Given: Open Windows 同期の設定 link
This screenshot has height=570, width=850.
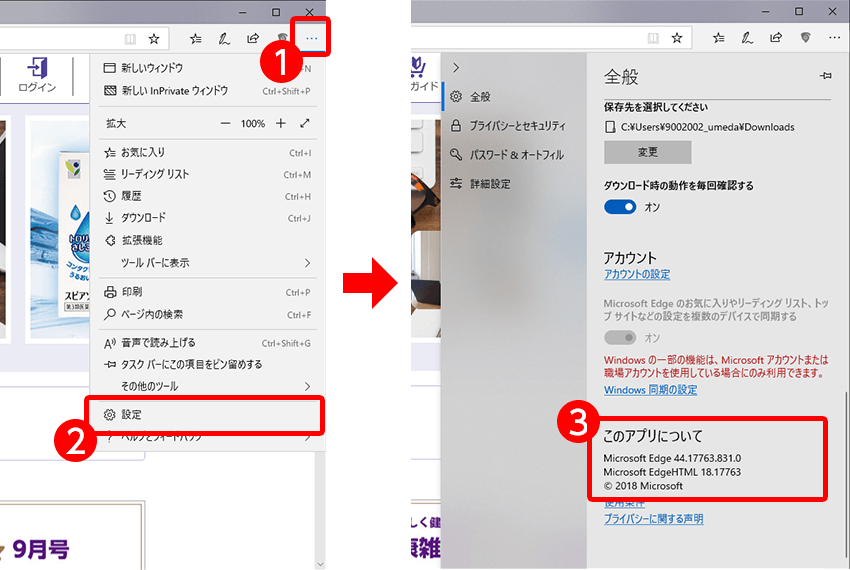Looking at the screenshot, I should 651,390.
